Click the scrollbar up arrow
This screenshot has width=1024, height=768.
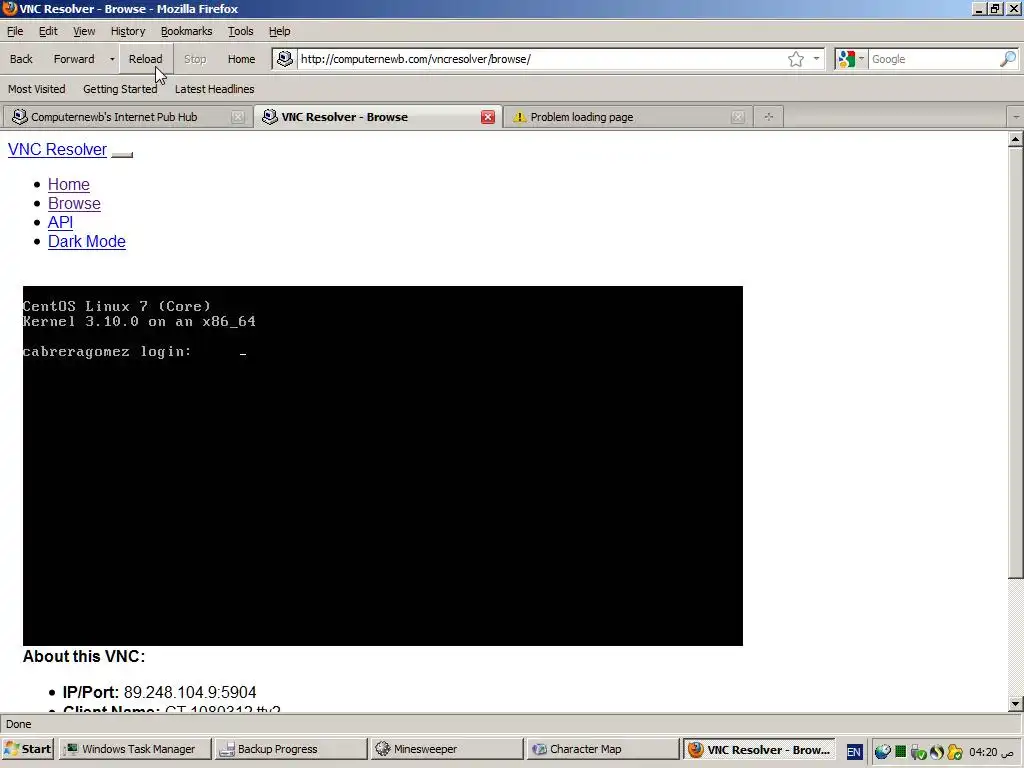(1016, 139)
